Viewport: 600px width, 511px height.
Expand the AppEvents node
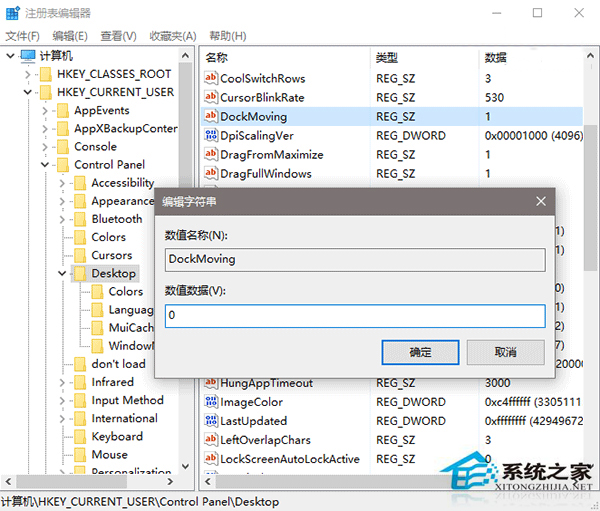coord(45,111)
